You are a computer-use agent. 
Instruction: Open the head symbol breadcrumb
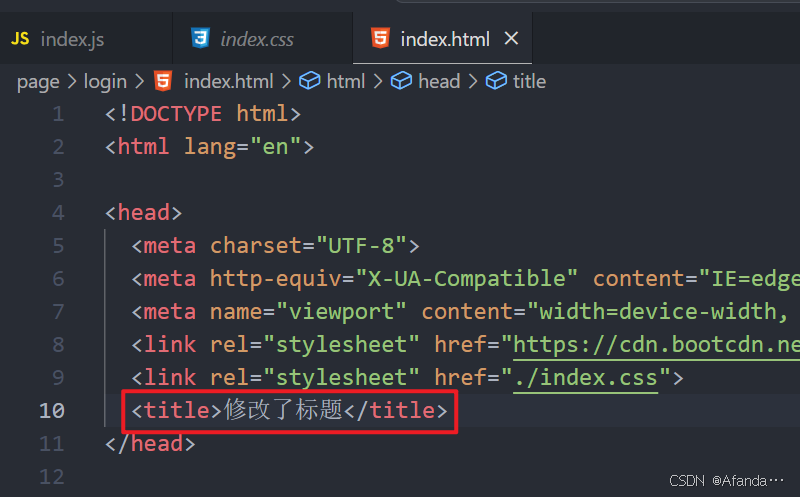click(439, 82)
